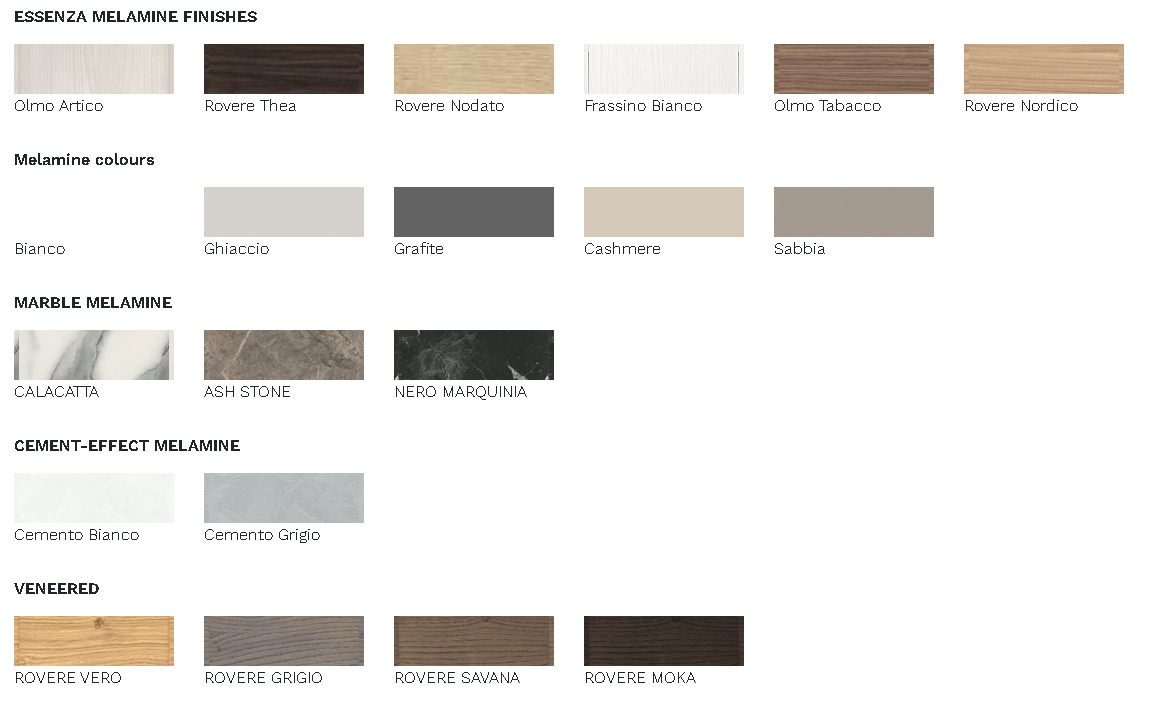Pick the Rovere Nodato melamine swatch
The image size is (1160, 706).
[x=474, y=69]
